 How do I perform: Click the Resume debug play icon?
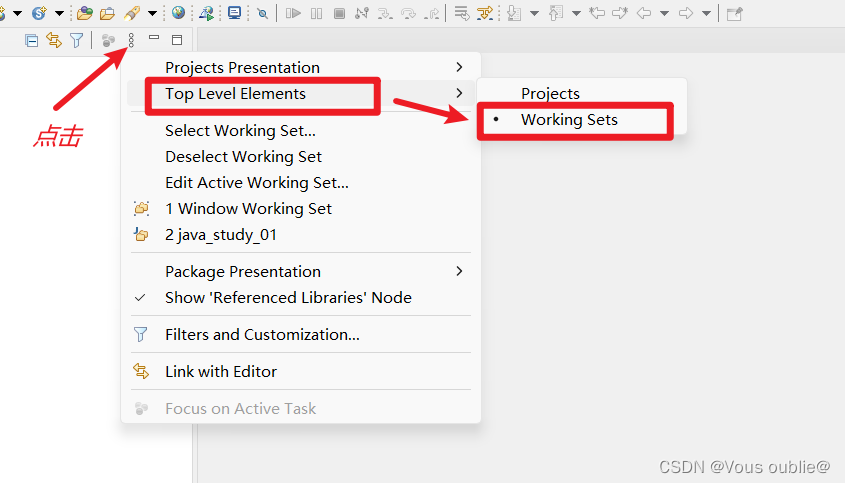pyautogui.click(x=293, y=13)
